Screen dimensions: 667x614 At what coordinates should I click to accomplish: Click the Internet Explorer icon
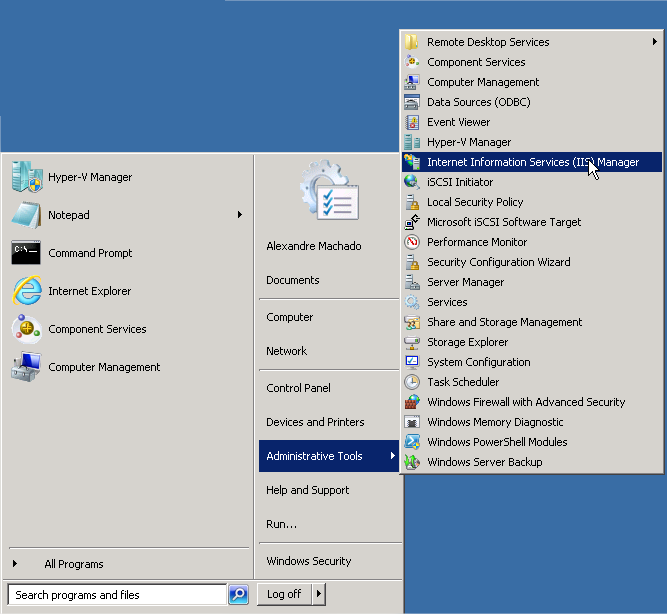coord(27,291)
